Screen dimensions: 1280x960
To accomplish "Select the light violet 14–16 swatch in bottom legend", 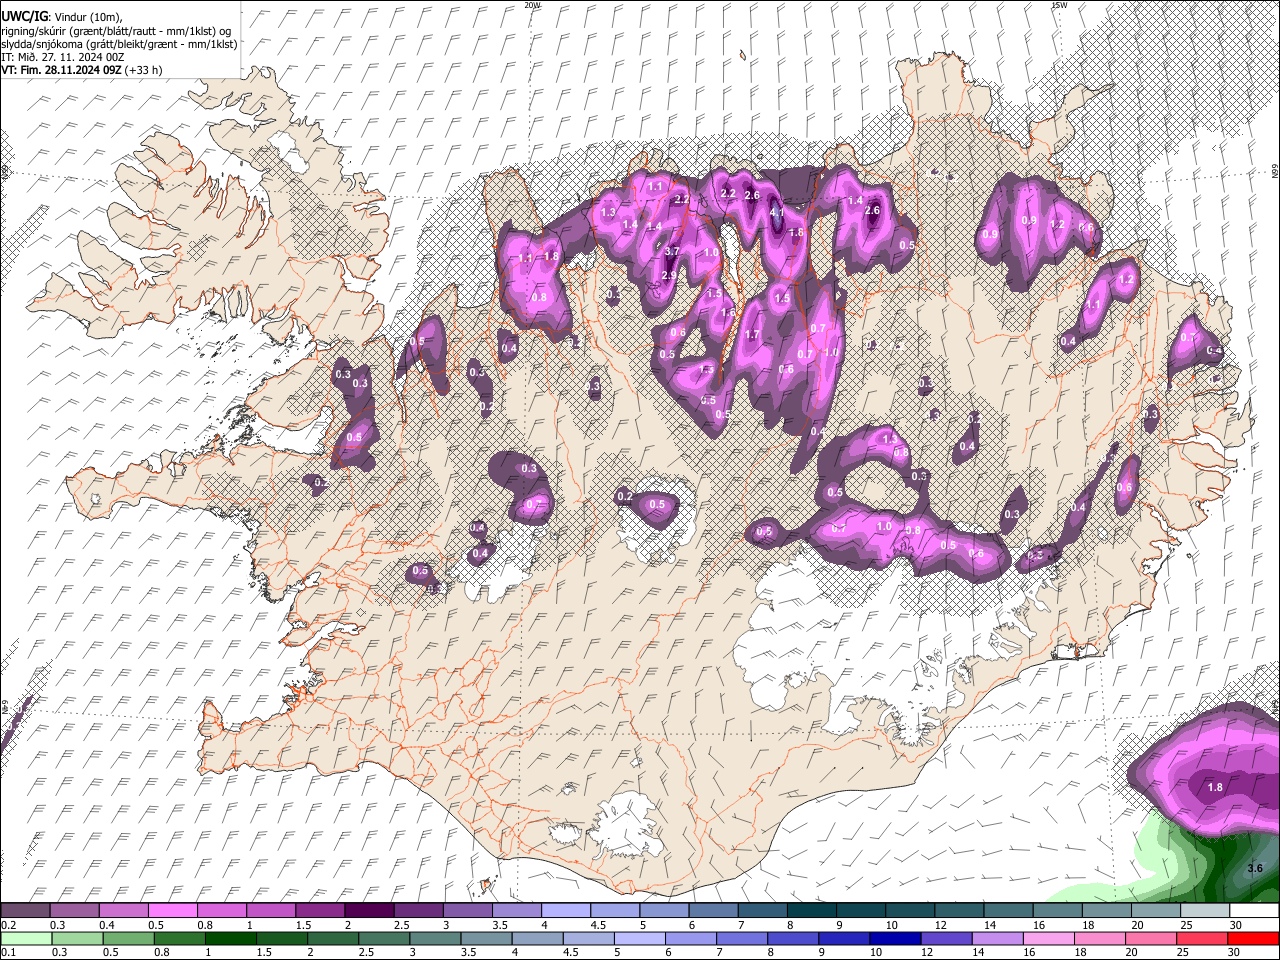I will (996, 939).
